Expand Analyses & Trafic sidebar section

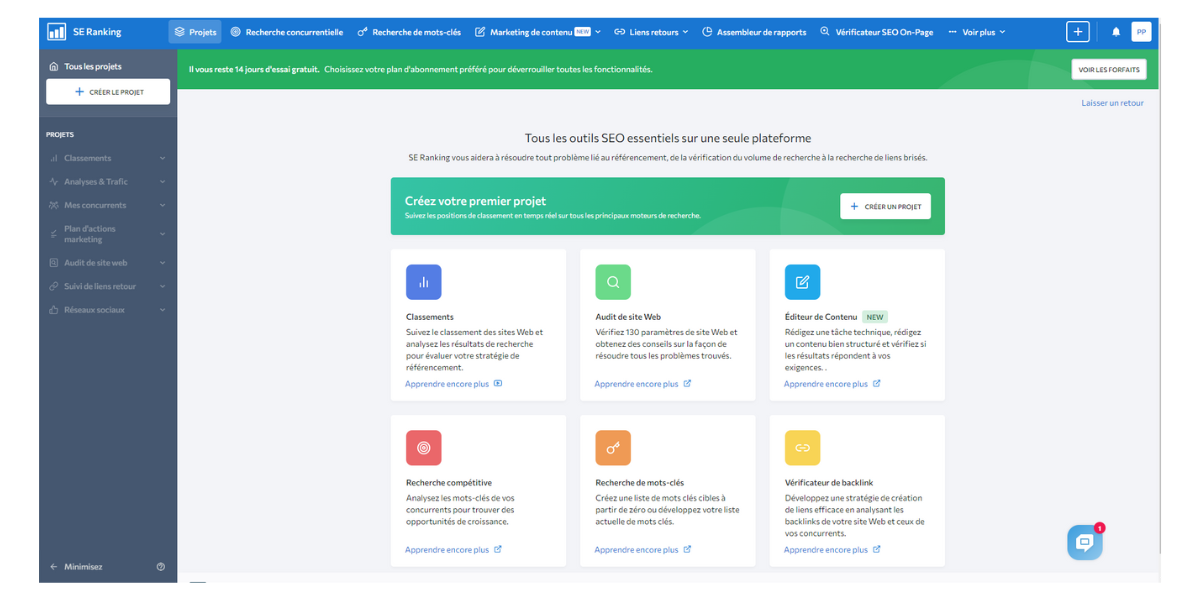click(x=108, y=182)
